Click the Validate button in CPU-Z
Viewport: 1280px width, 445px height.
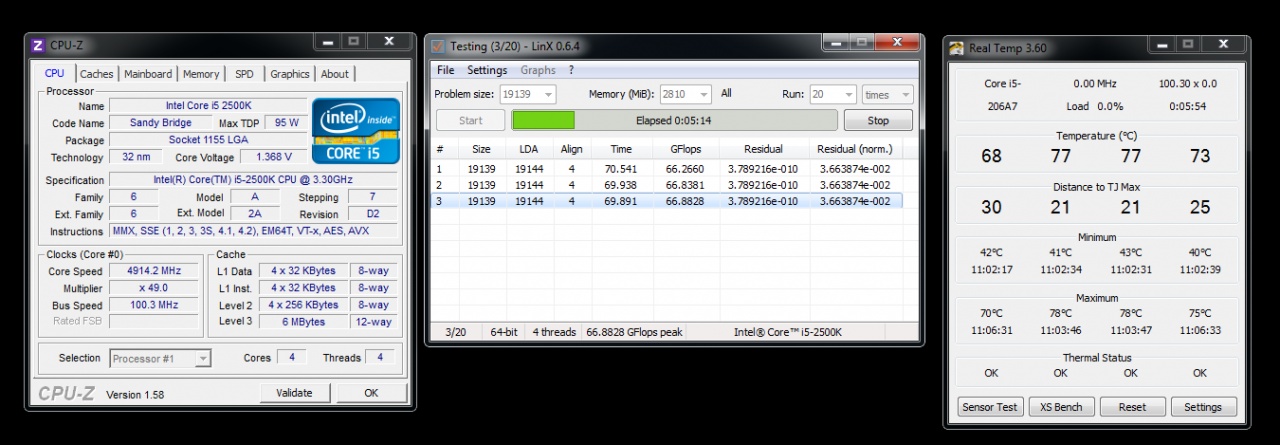tap(294, 393)
